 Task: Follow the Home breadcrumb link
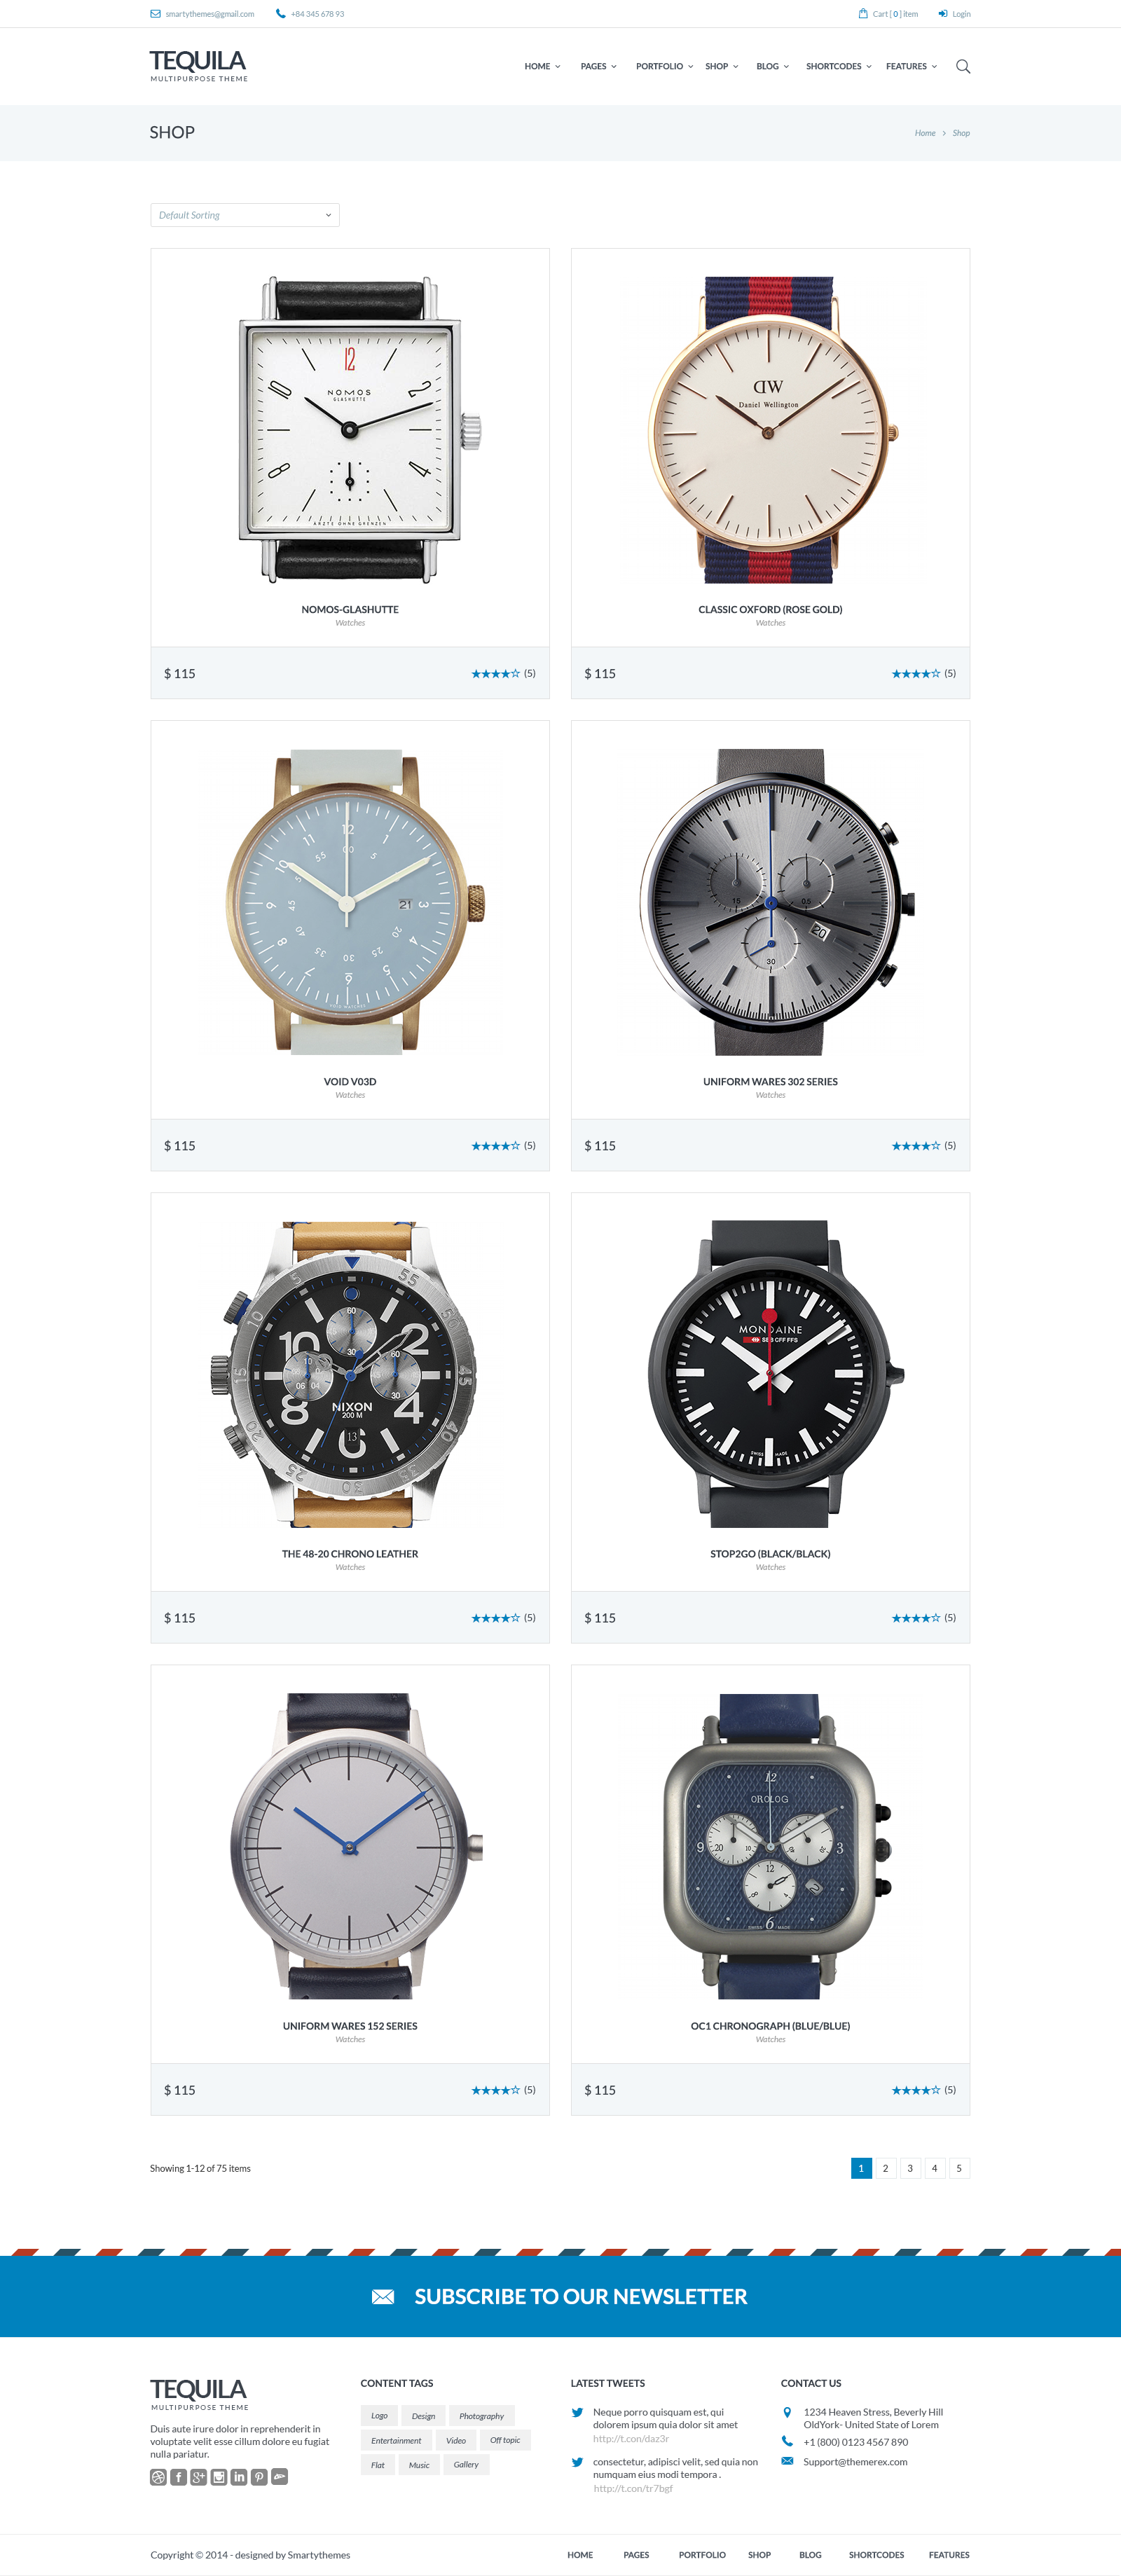click(x=925, y=133)
